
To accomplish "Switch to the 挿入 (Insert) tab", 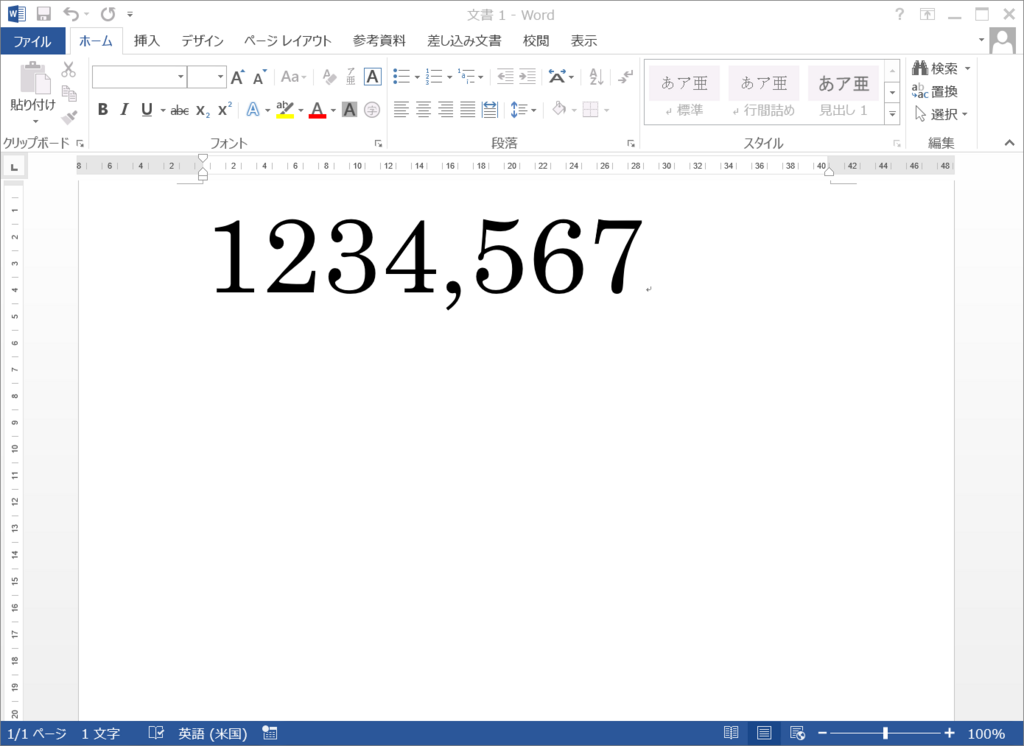I will (147, 41).
